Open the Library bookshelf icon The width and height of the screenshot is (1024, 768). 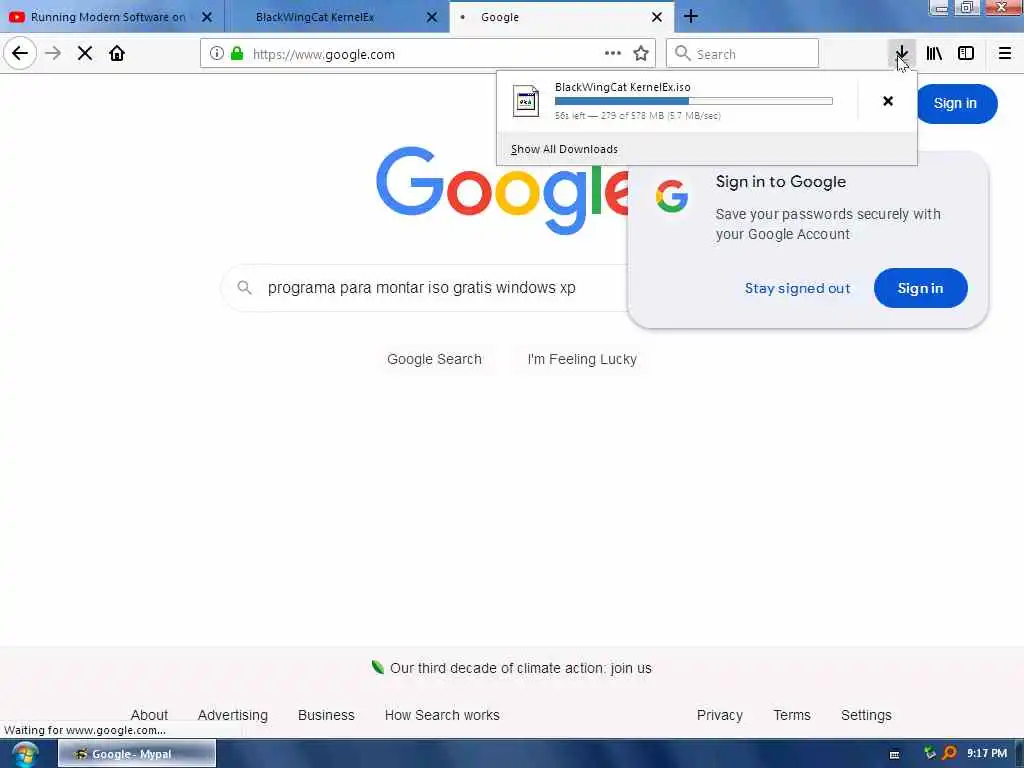click(x=934, y=54)
